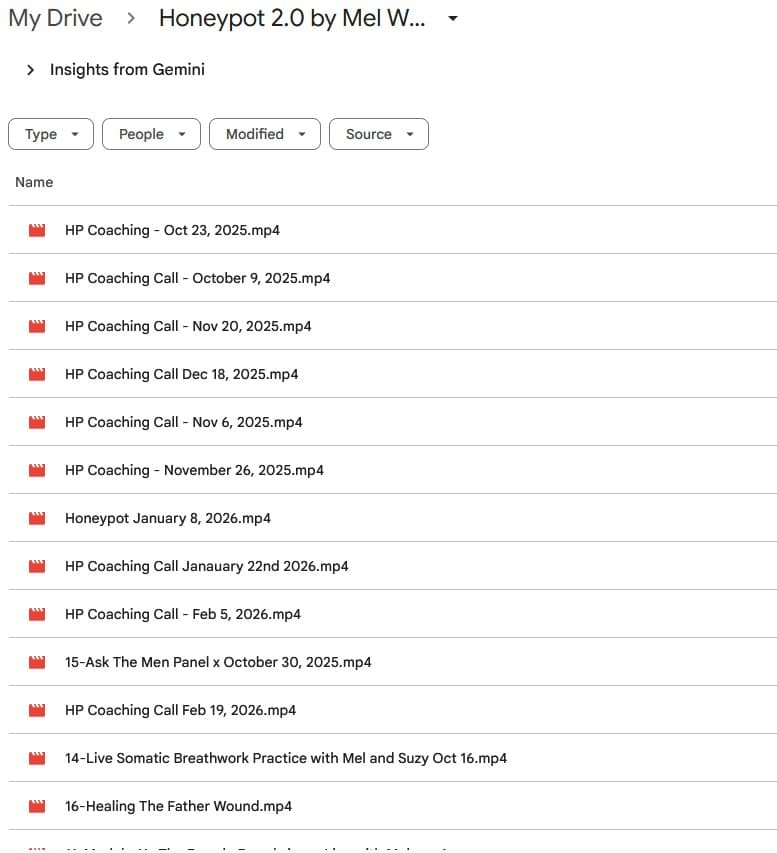
Task: Open Honeypot 2.0 folder options arrow
Action: pos(452,19)
